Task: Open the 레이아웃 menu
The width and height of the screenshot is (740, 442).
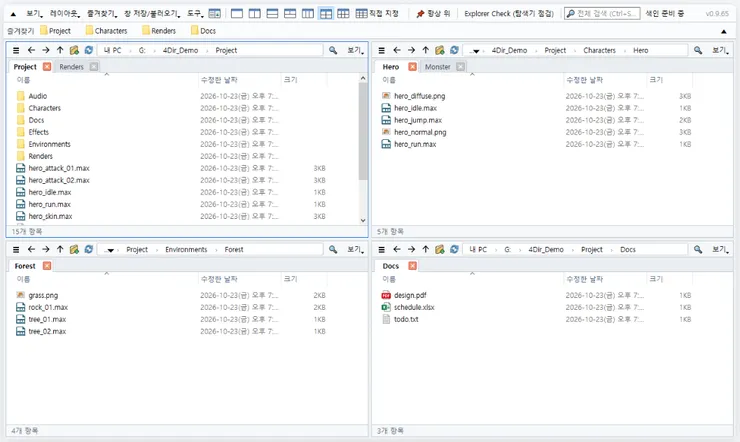Action: [x=65, y=13]
